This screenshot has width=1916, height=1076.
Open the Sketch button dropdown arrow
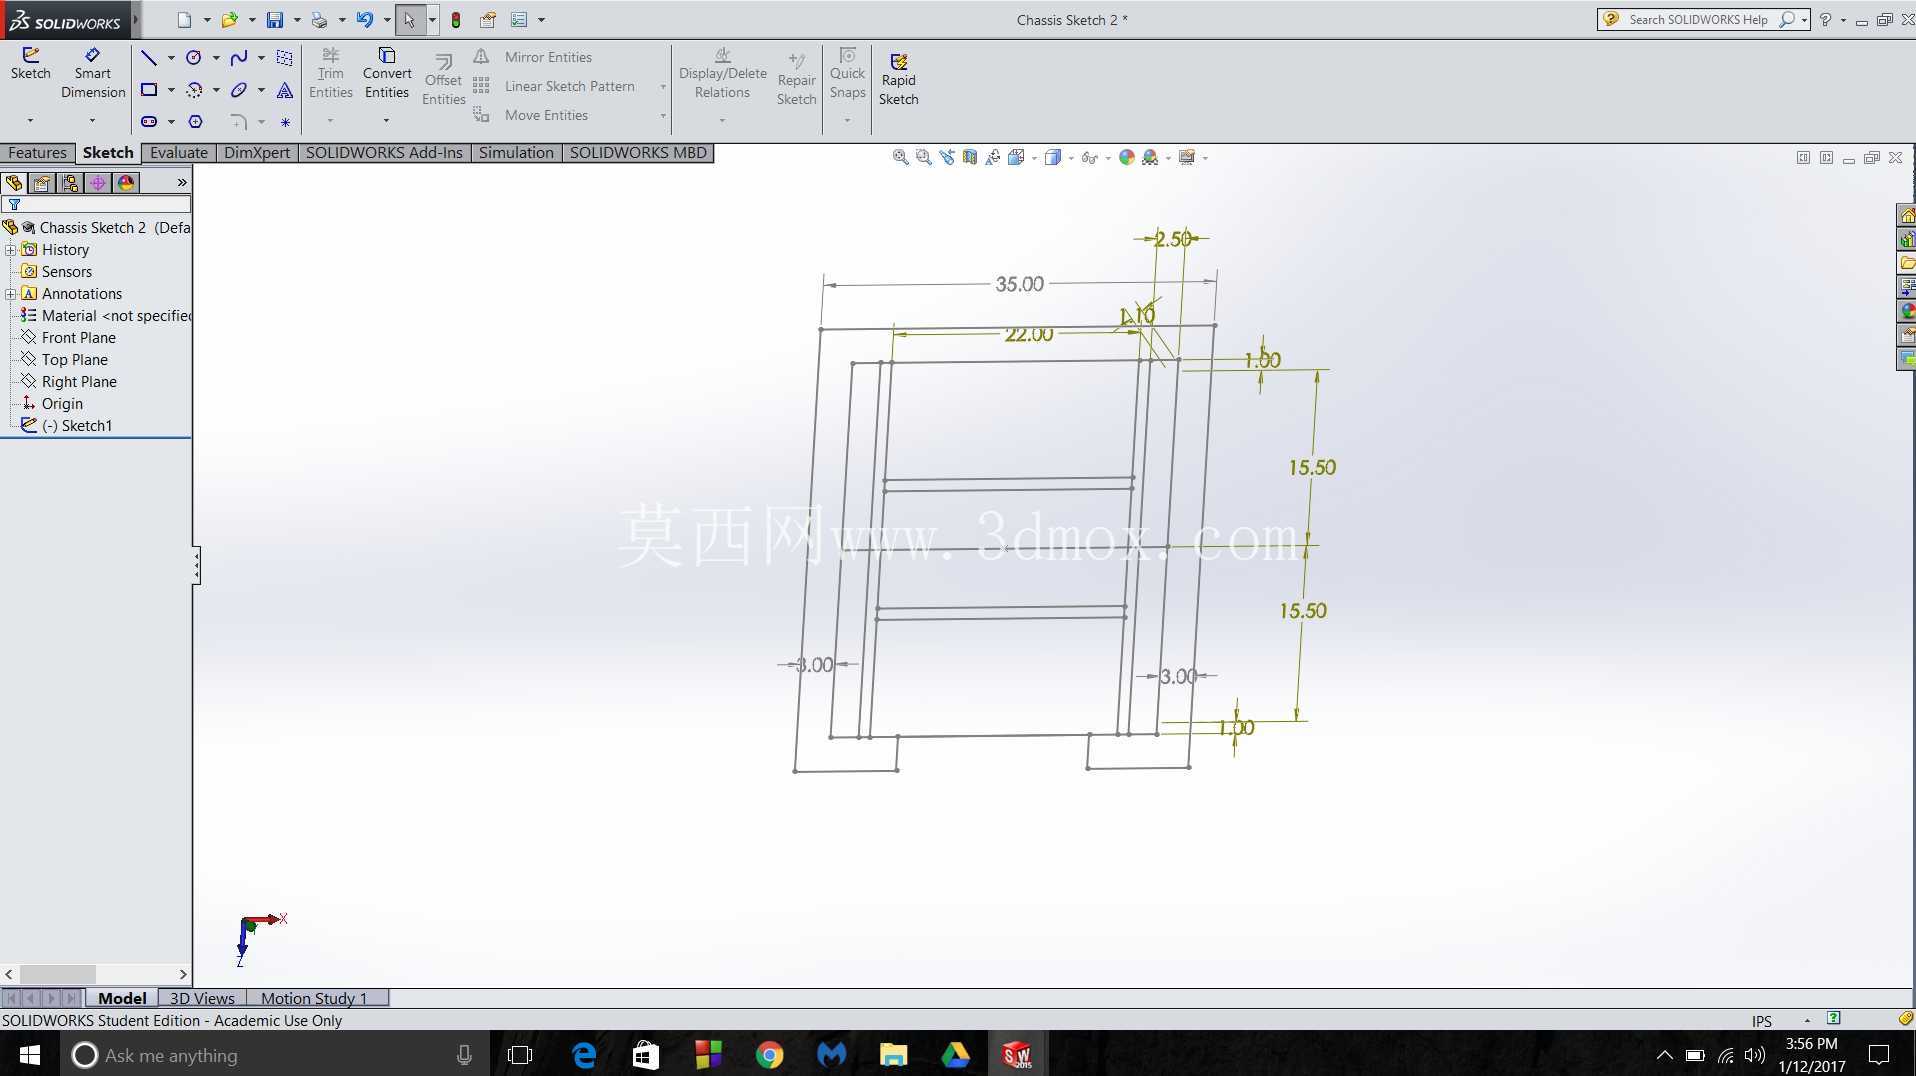[30, 121]
